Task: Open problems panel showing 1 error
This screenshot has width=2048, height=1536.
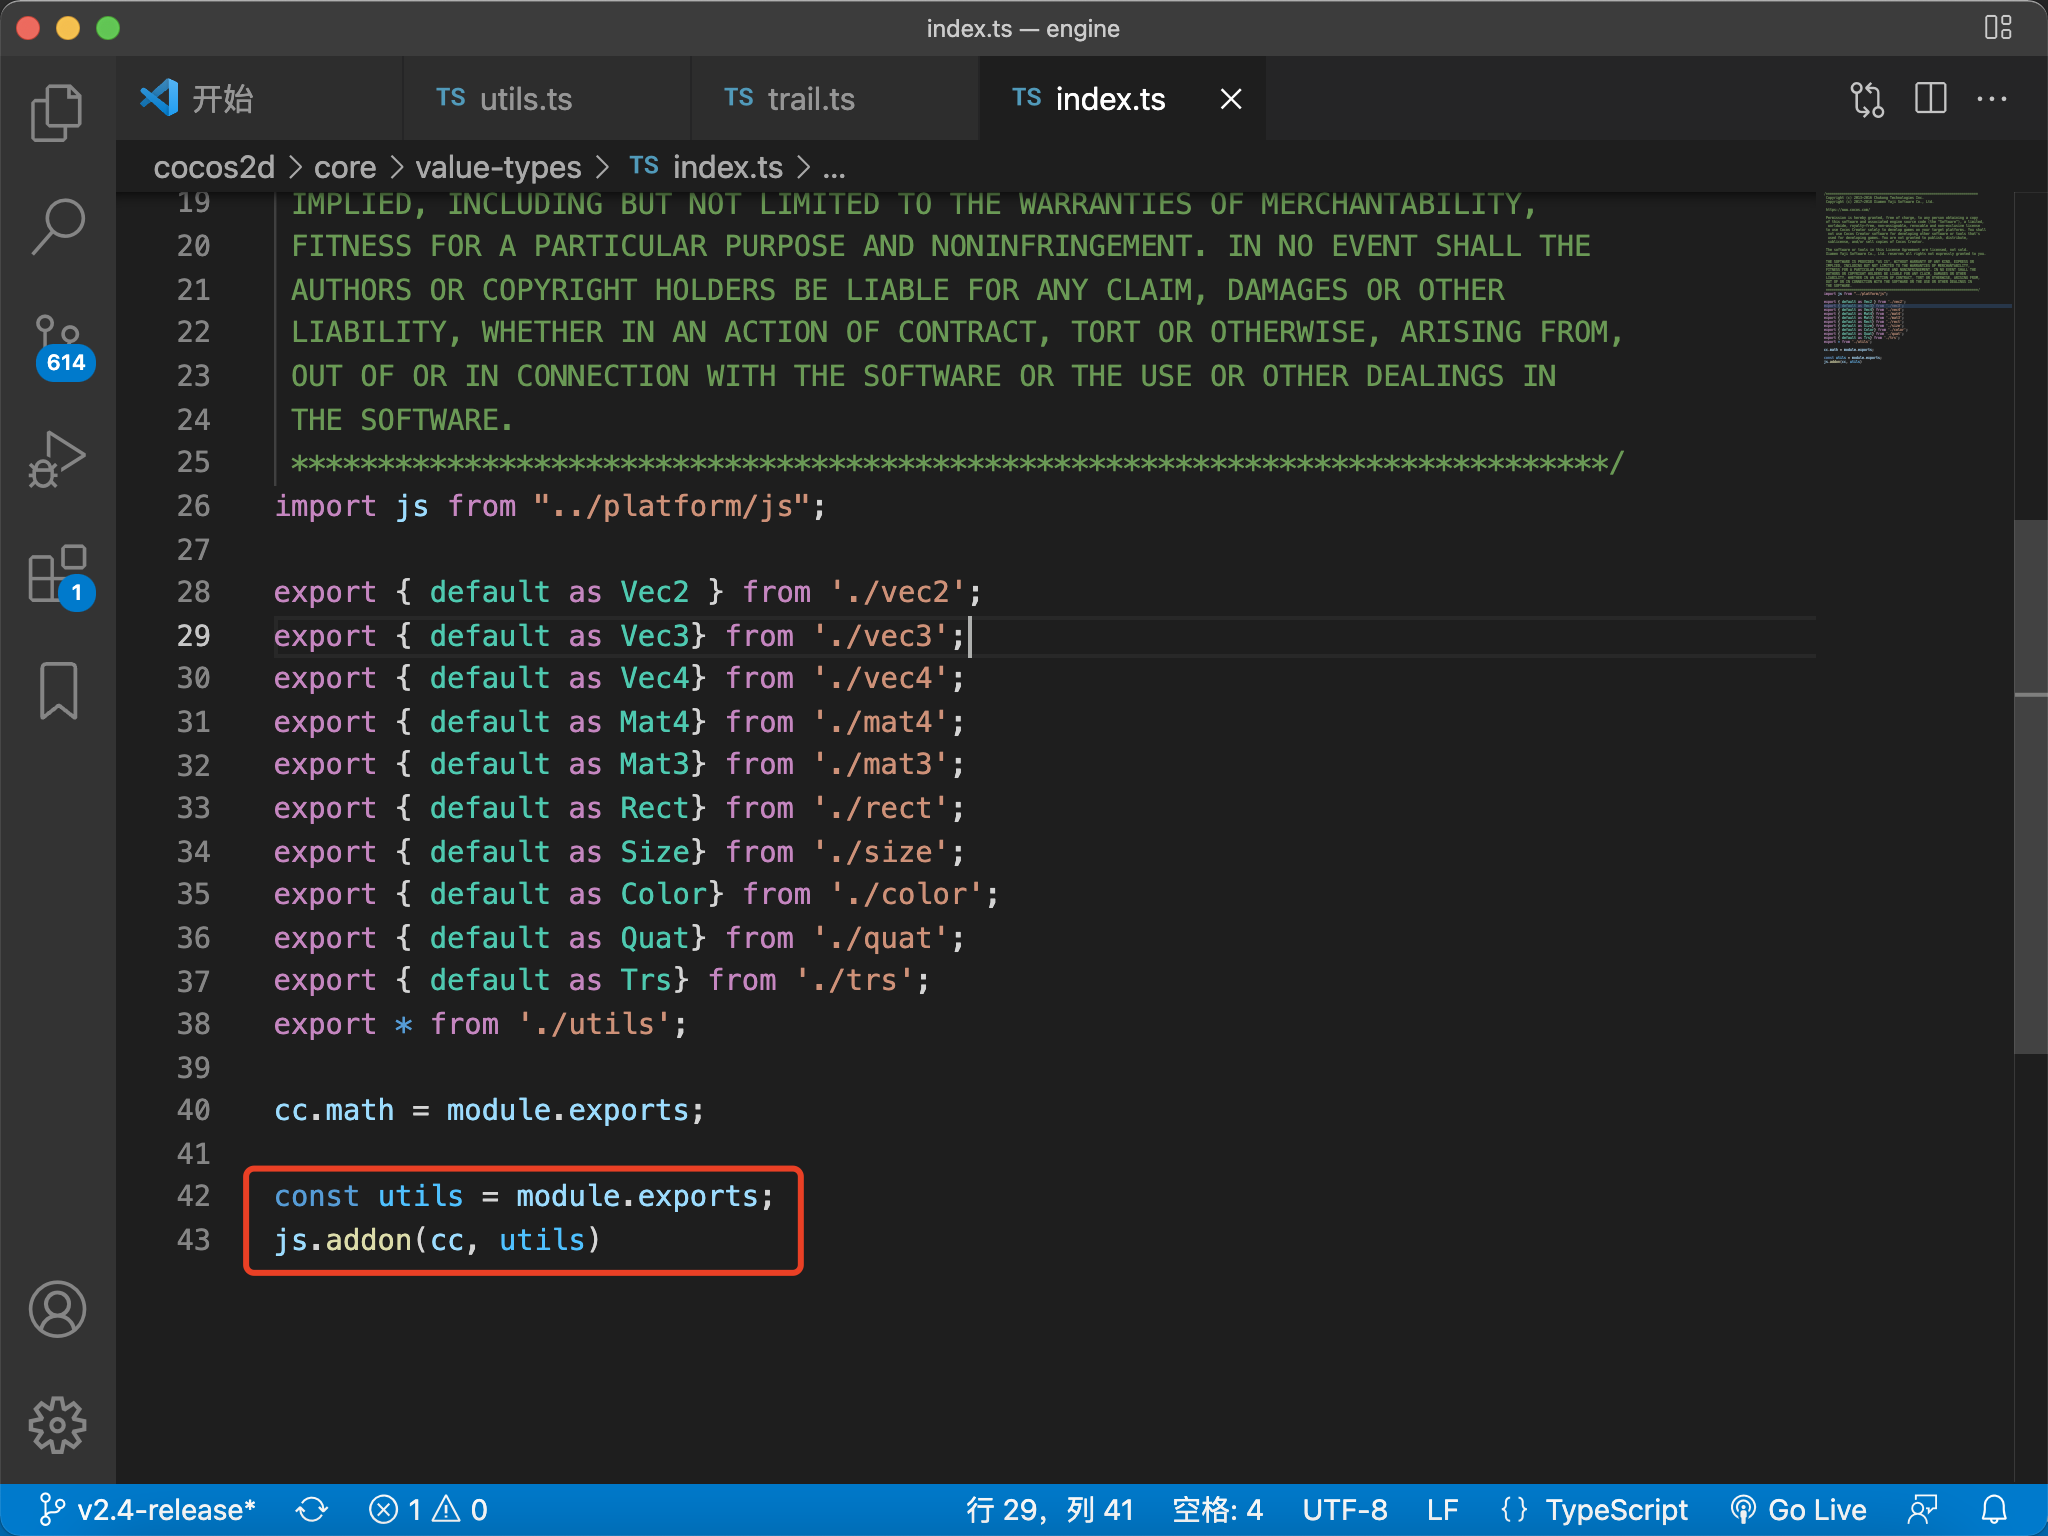Action: coord(428,1509)
